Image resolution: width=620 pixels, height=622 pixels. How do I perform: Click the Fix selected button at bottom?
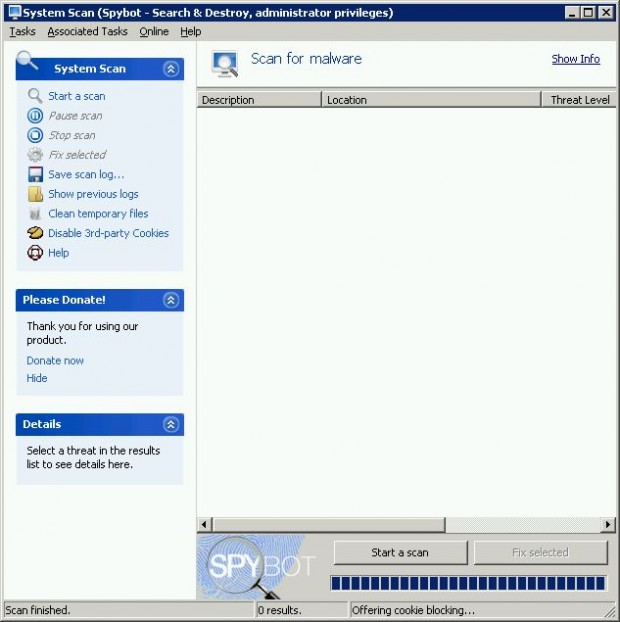pyautogui.click(x=540, y=553)
